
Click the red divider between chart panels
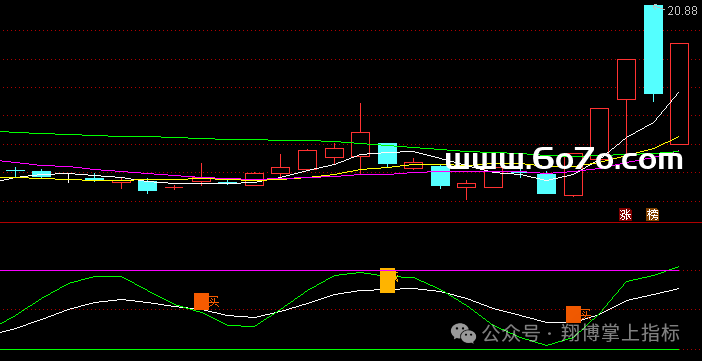[351, 222]
